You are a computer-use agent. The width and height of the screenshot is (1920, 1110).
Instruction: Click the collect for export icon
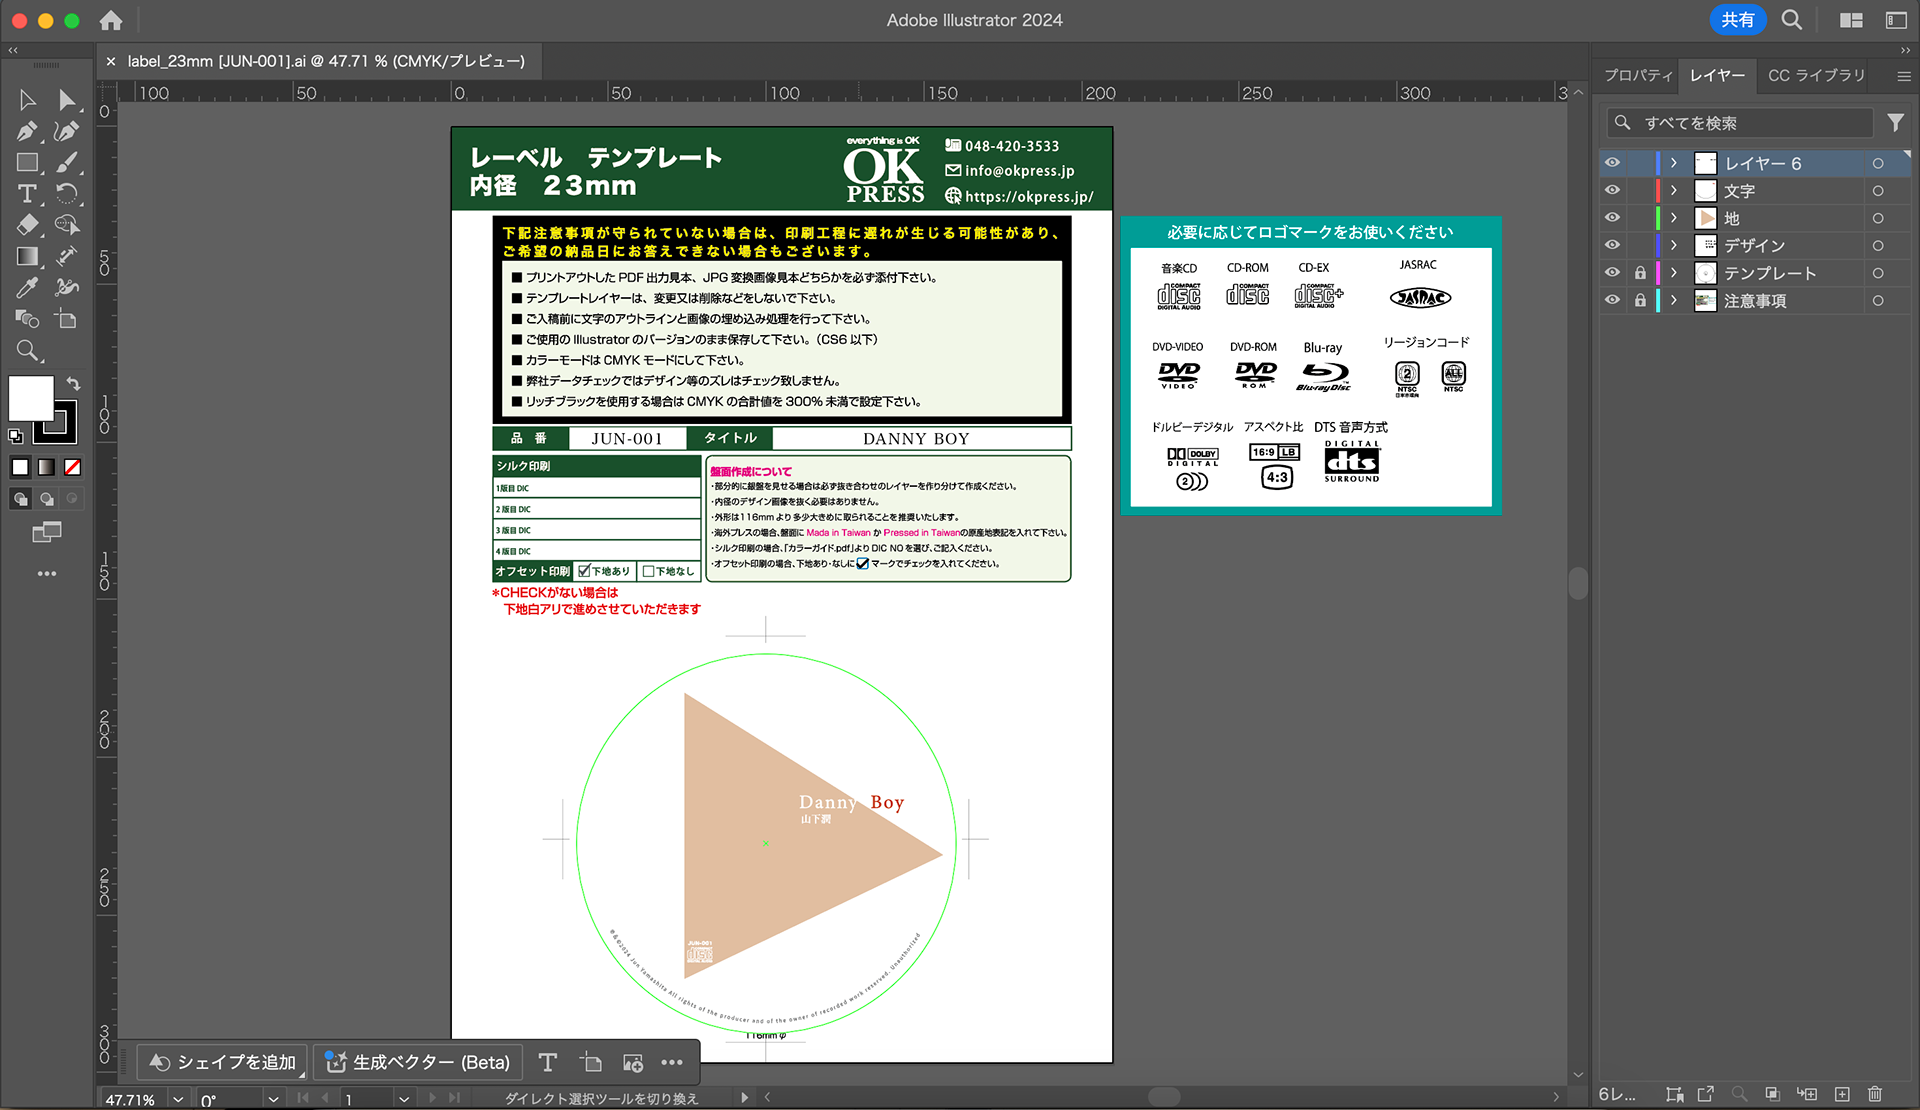click(1706, 1095)
